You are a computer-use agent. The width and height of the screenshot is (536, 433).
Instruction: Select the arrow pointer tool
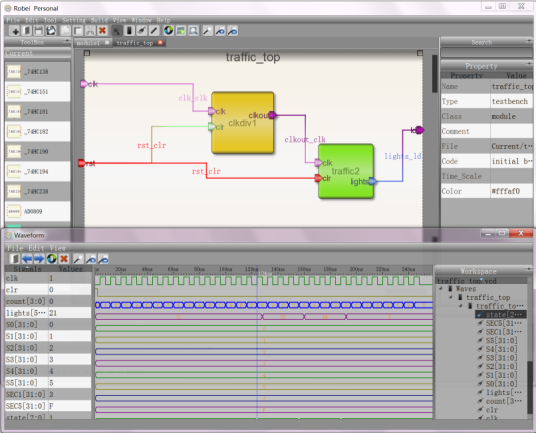(x=117, y=31)
